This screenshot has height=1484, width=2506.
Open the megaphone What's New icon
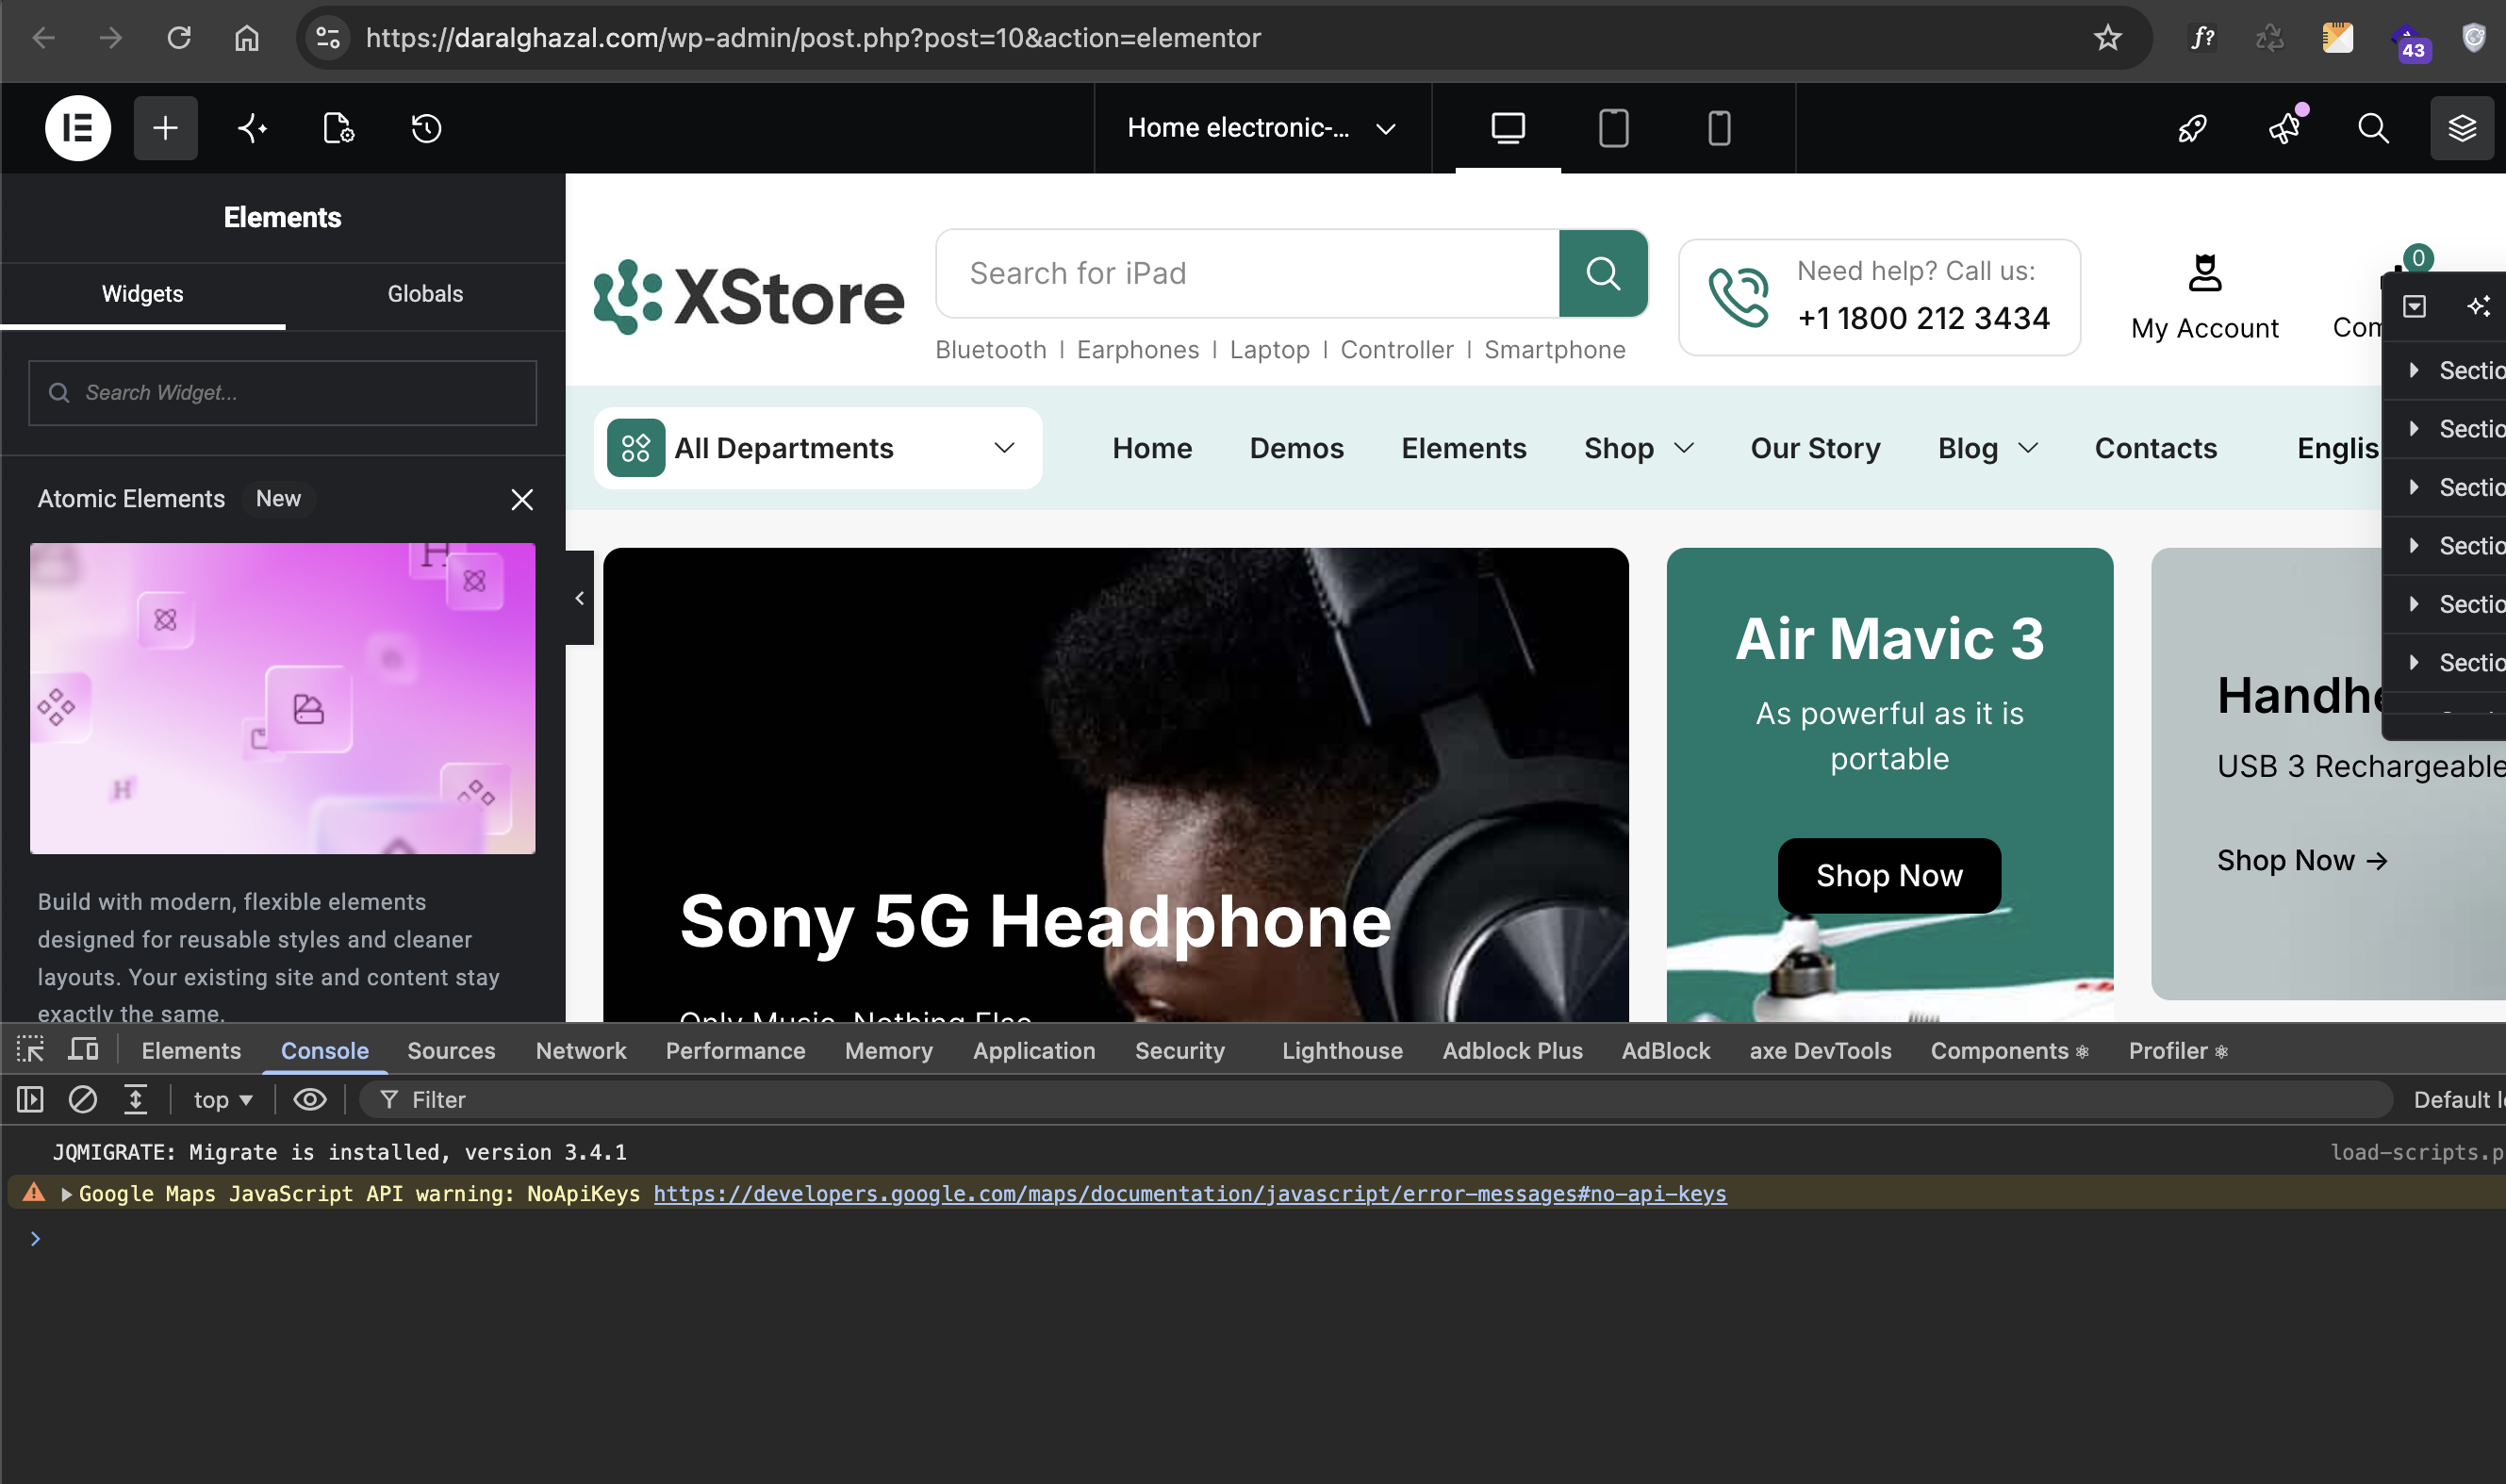[x=2285, y=127]
